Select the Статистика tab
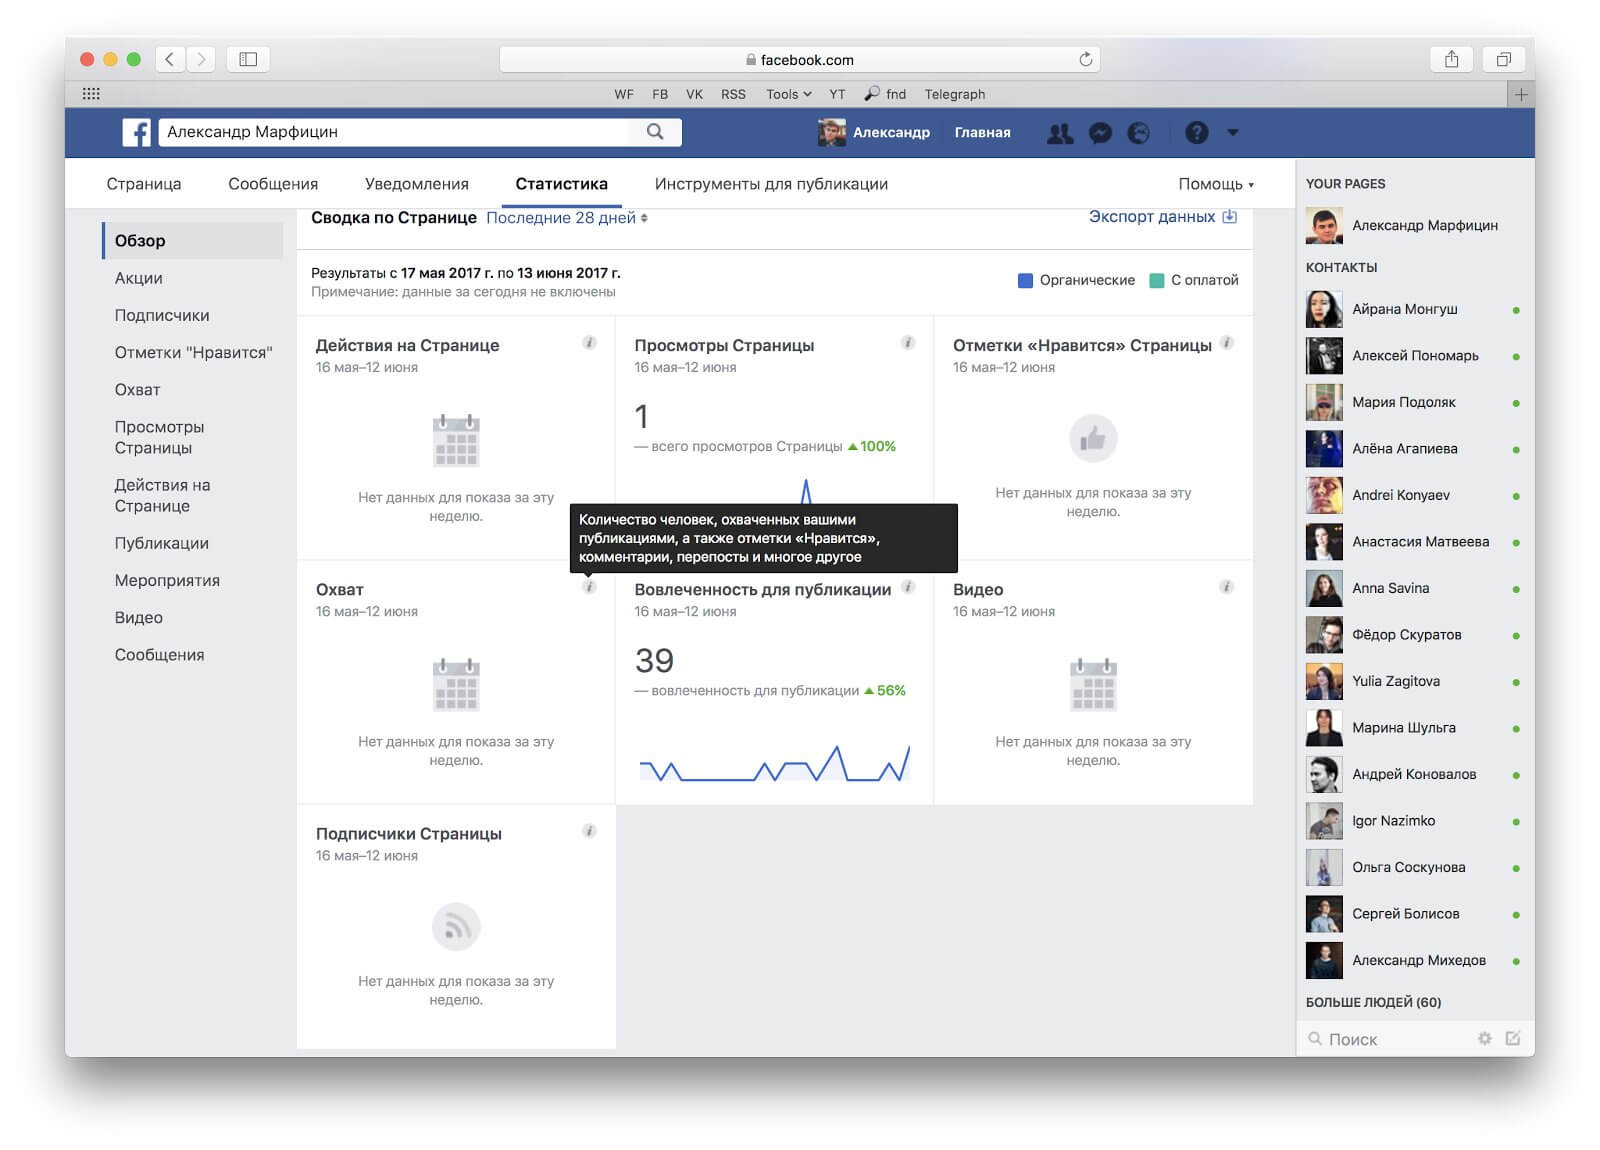 tap(562, 184)
